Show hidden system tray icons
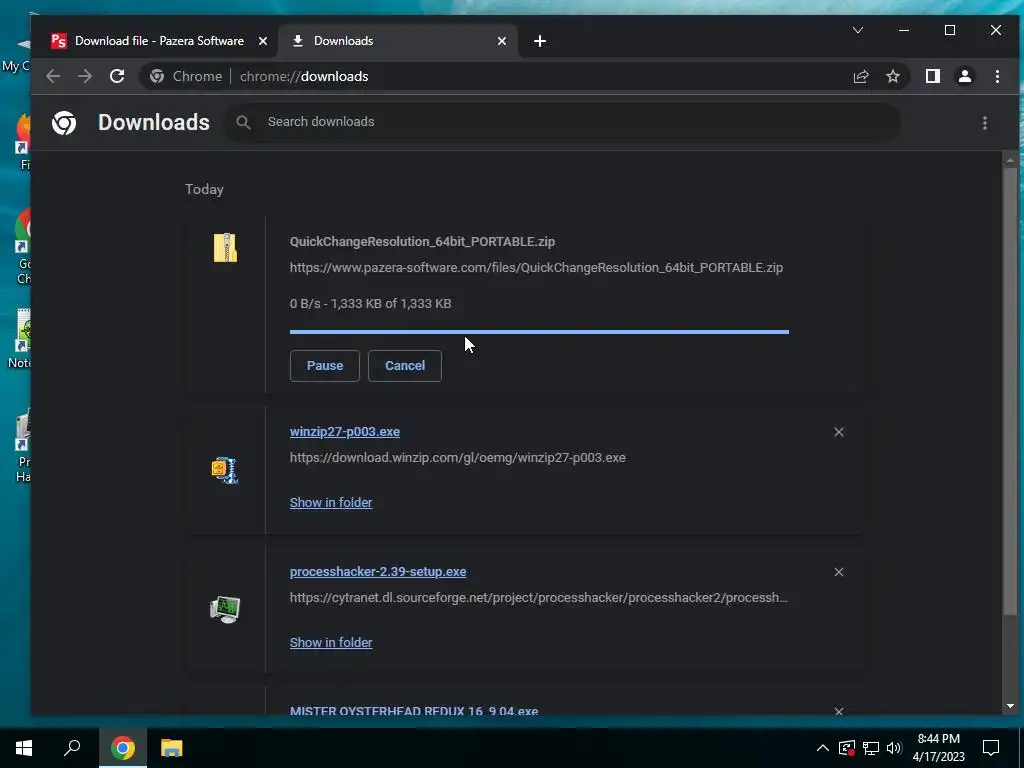The height and width of the screenshot is (768, 1024). [x=823, y=748]
